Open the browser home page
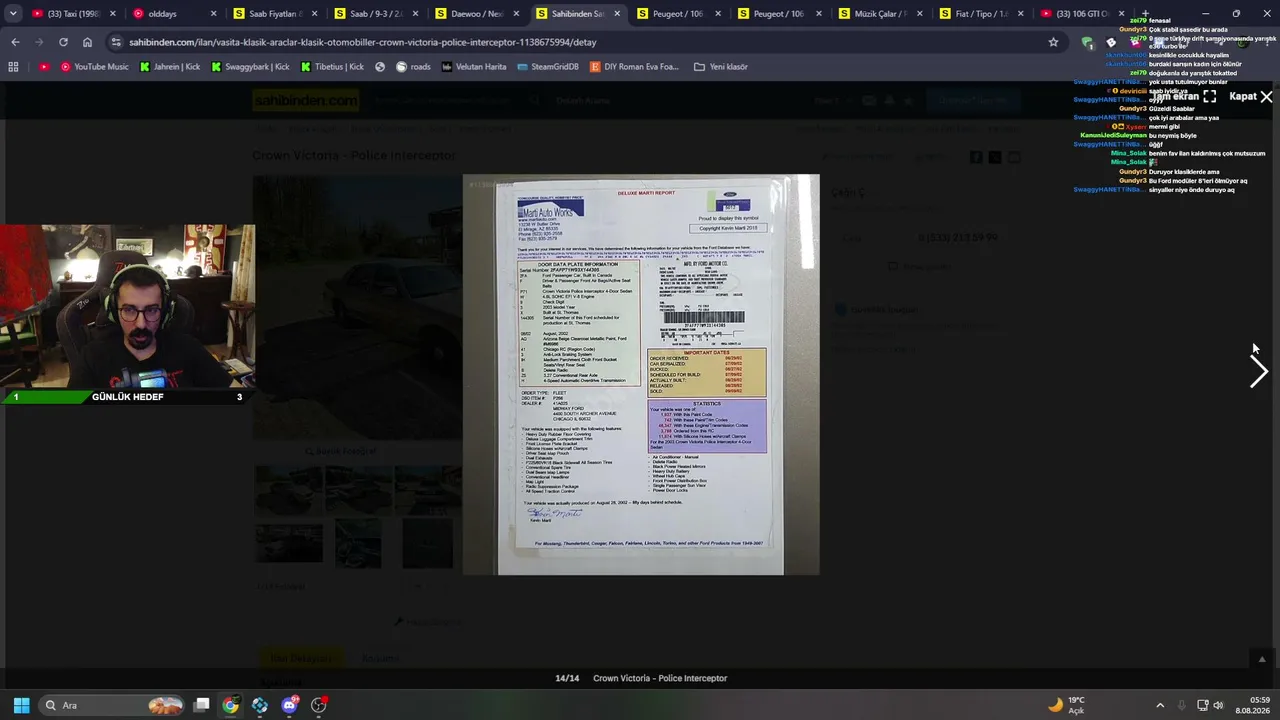This screenshot has height=720, width=1280. click(x=87, y=42)
